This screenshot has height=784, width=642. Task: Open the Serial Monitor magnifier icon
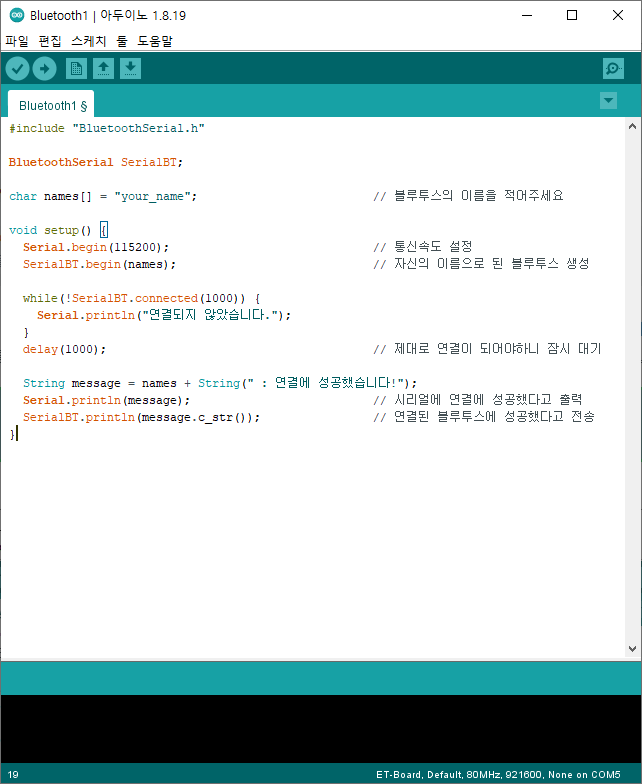(613, 68)
